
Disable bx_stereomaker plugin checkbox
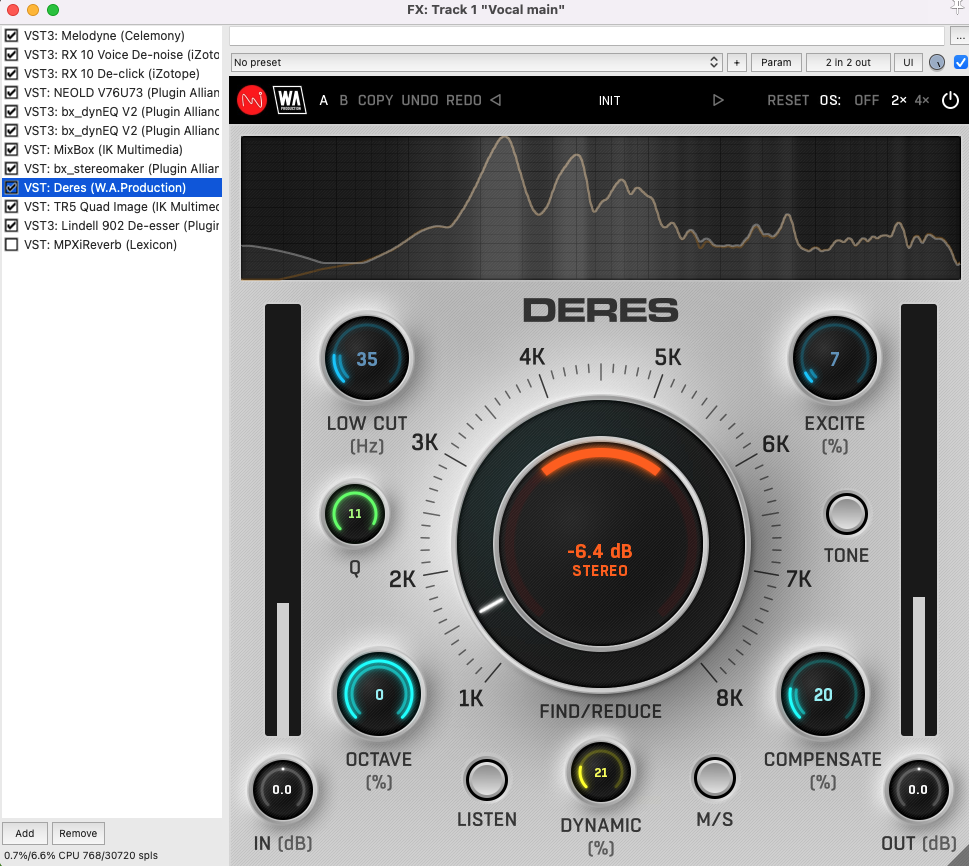[11, 169]
